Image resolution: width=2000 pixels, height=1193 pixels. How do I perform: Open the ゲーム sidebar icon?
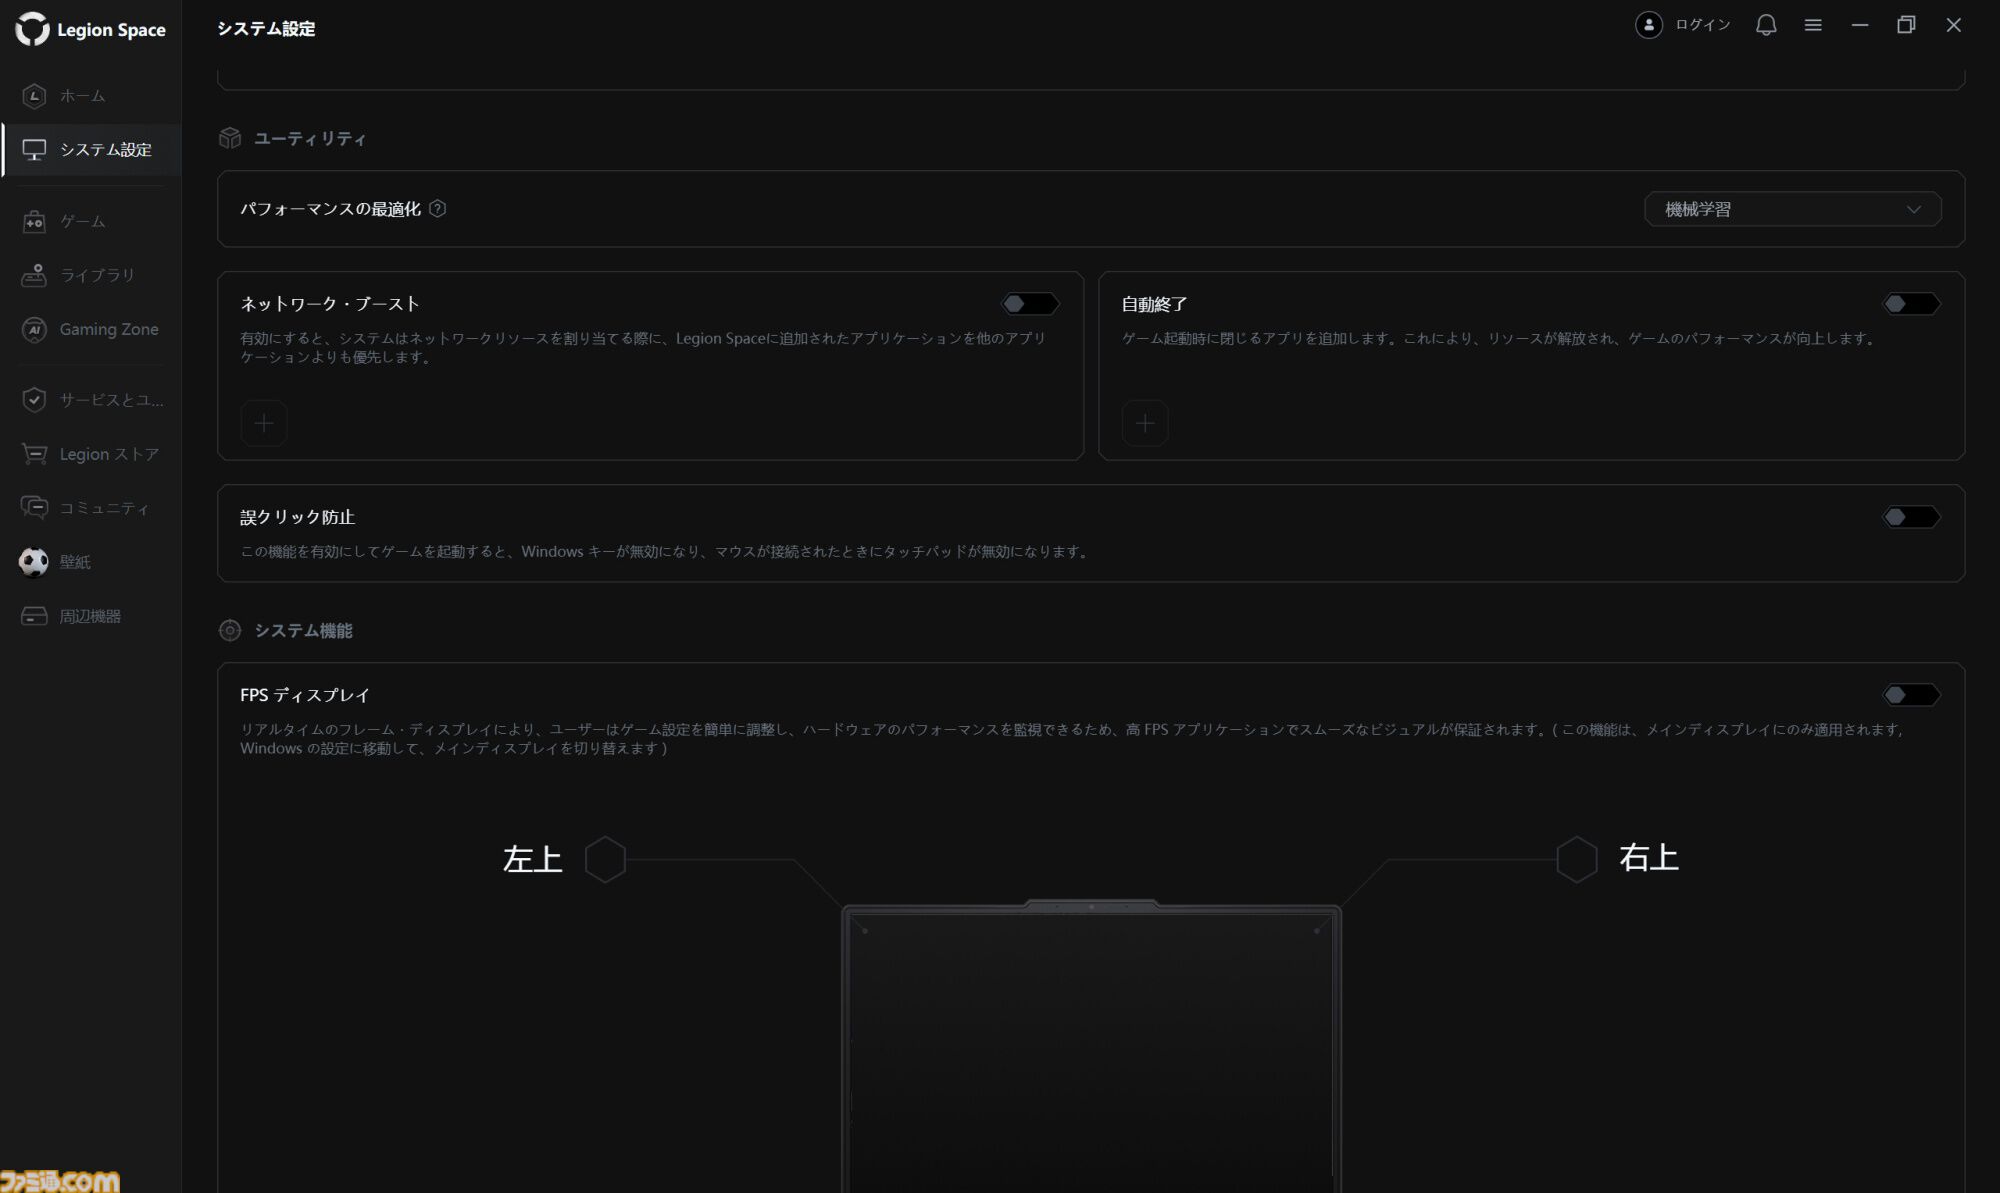click(34, 221)
